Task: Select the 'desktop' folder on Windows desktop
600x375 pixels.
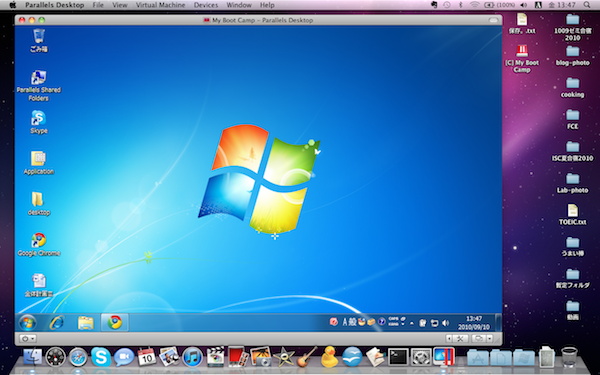Action: point(39,204)
